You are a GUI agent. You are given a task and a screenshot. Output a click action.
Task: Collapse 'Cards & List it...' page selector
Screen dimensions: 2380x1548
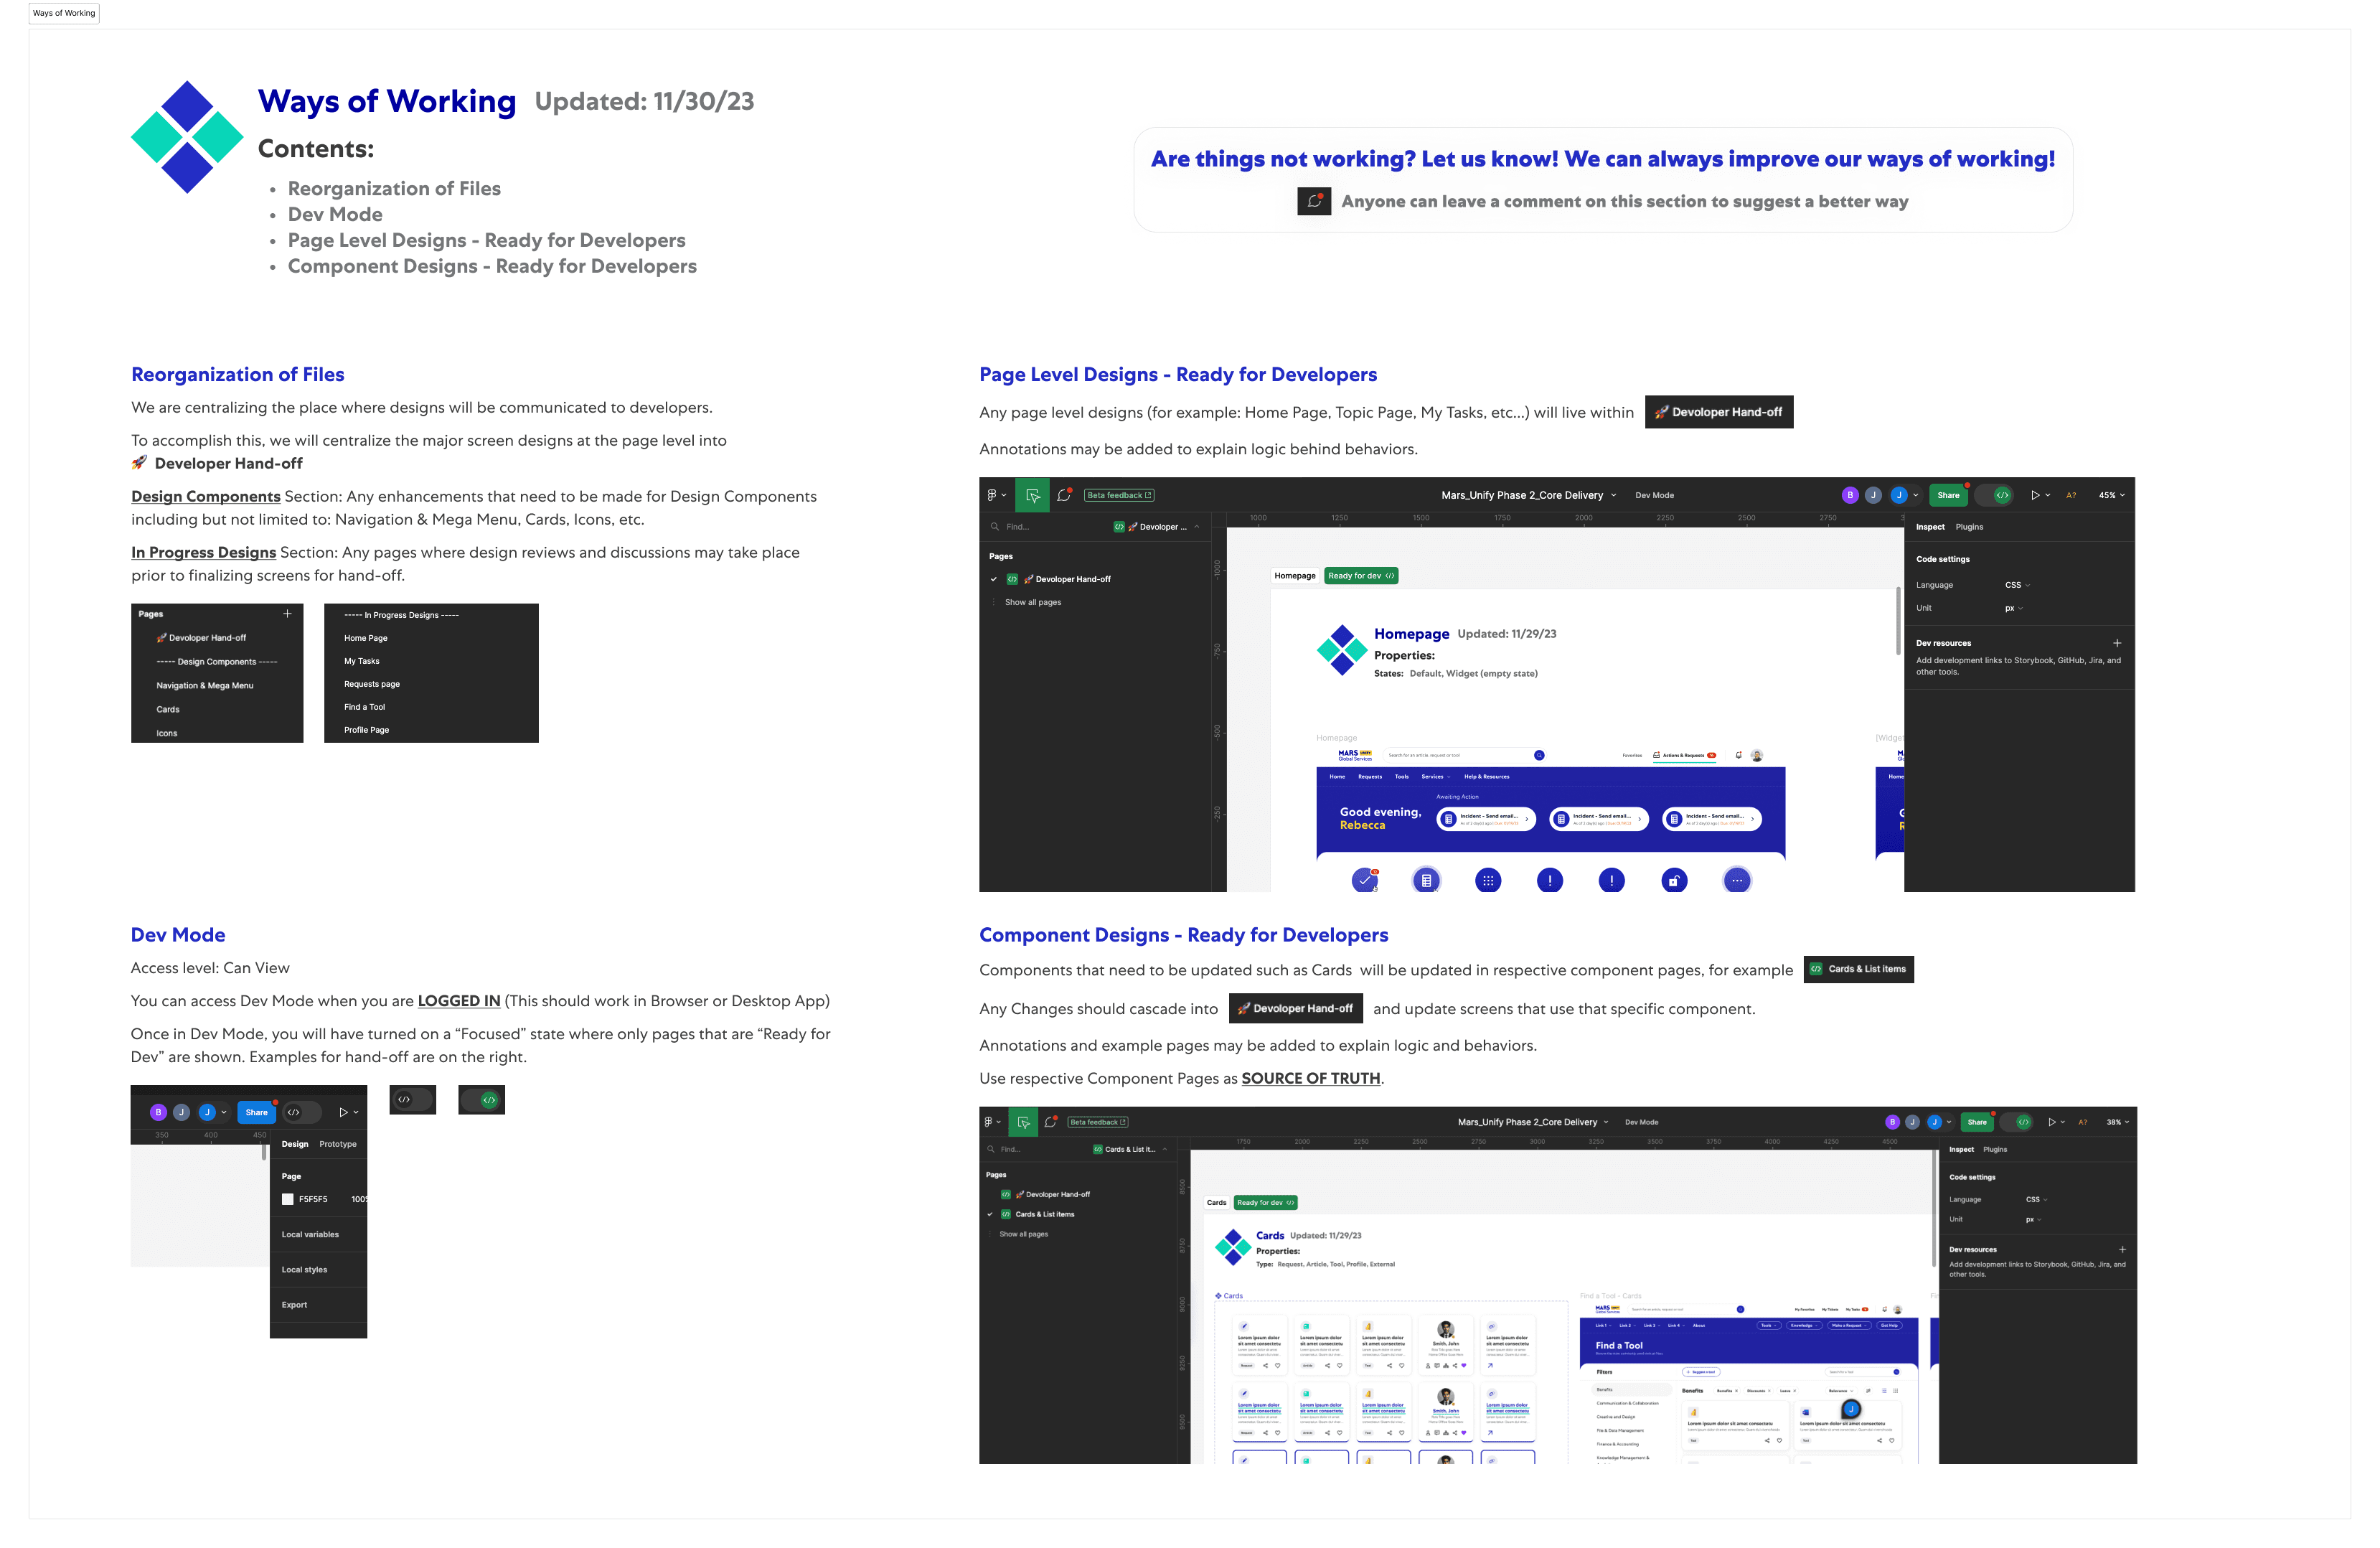[x=1165, y=1149]
